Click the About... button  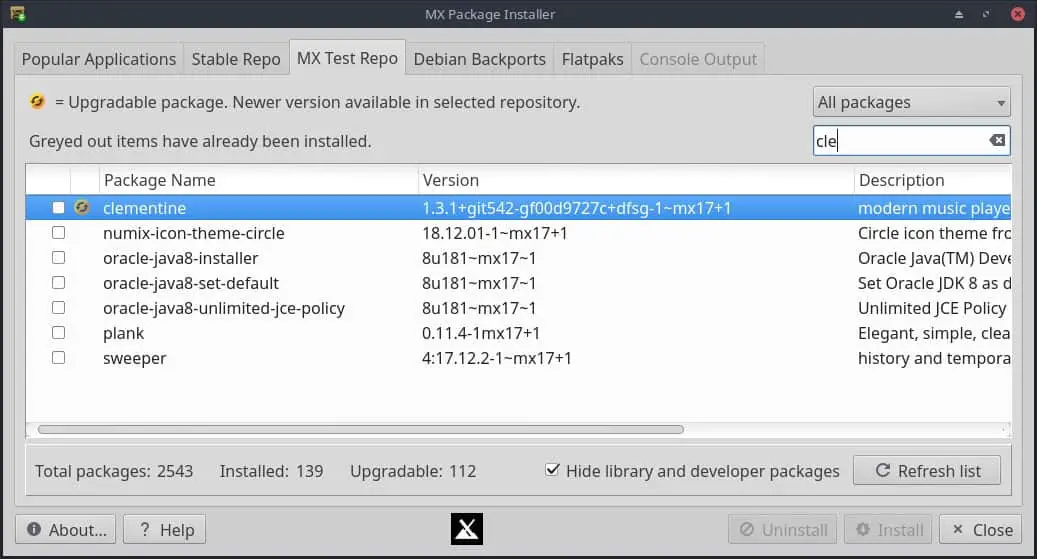click(65, 529)
